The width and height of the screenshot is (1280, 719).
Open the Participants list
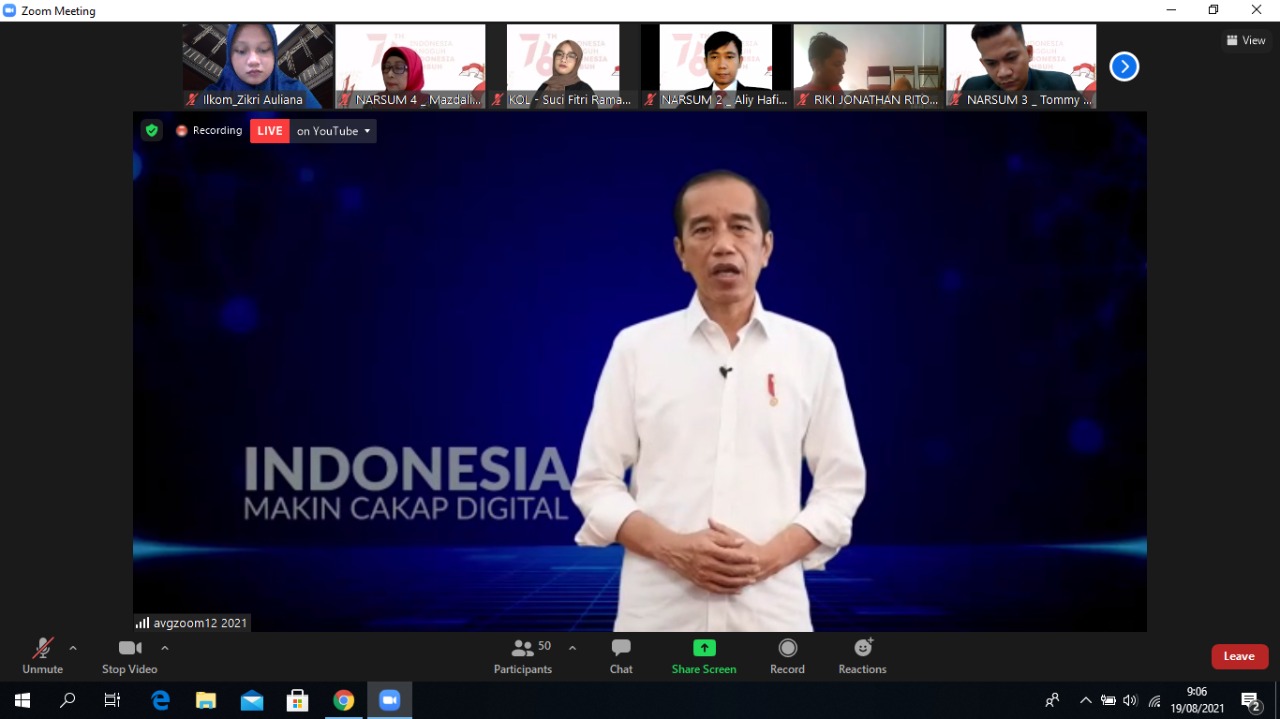523,655
